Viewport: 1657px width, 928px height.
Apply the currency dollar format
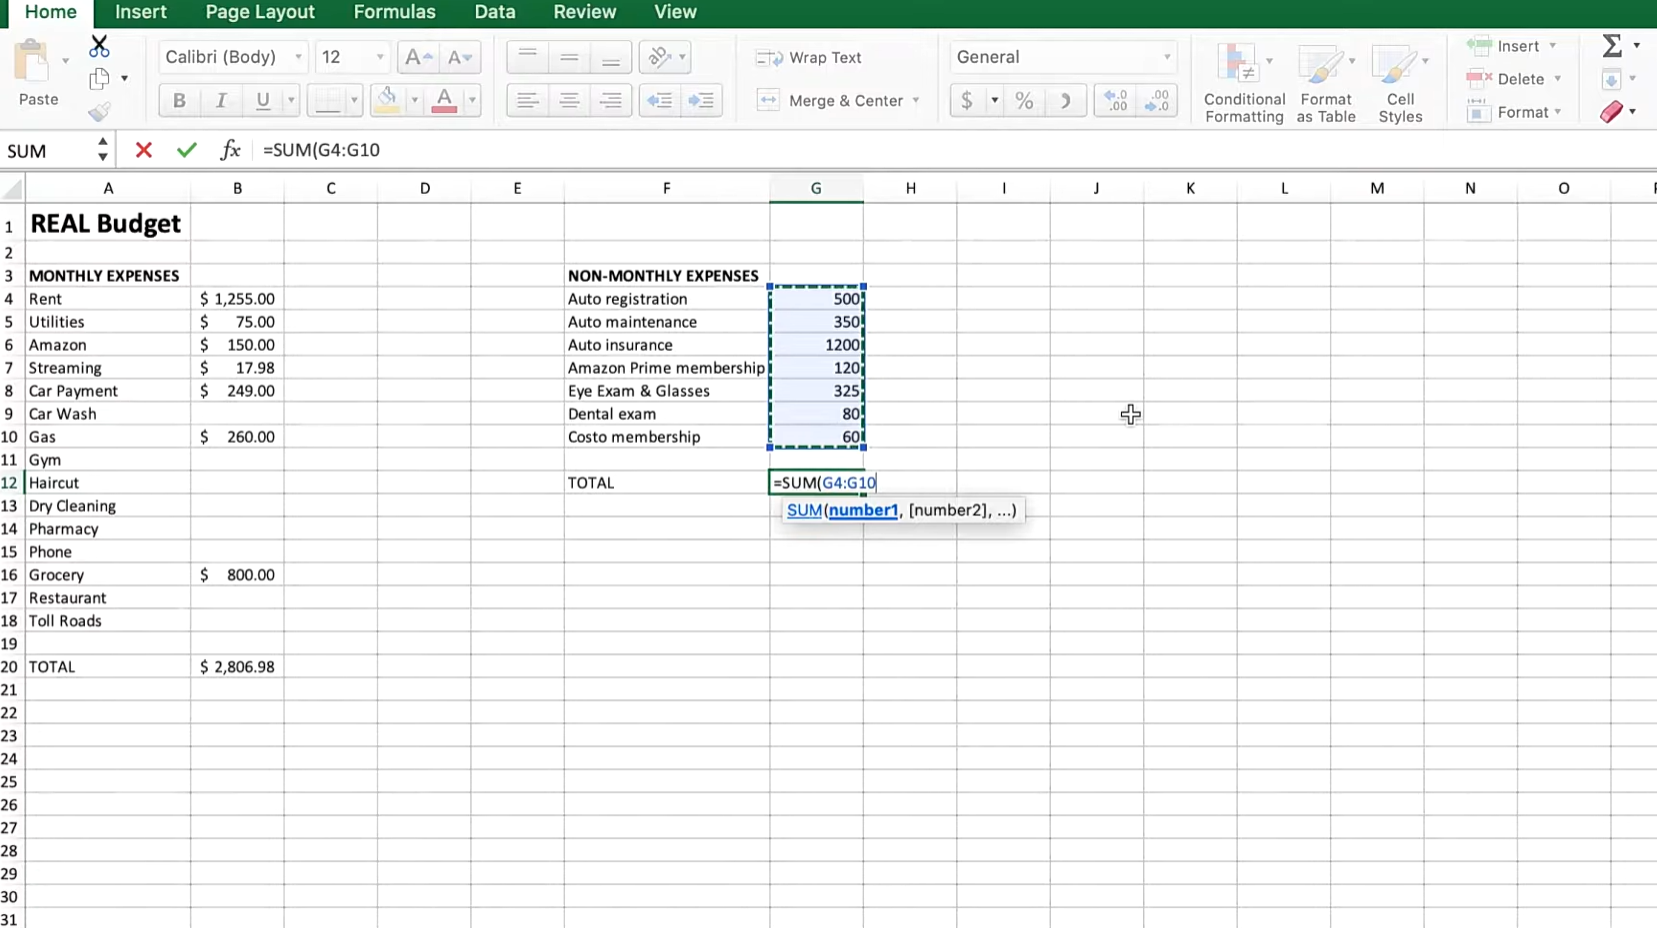(967, 100)
